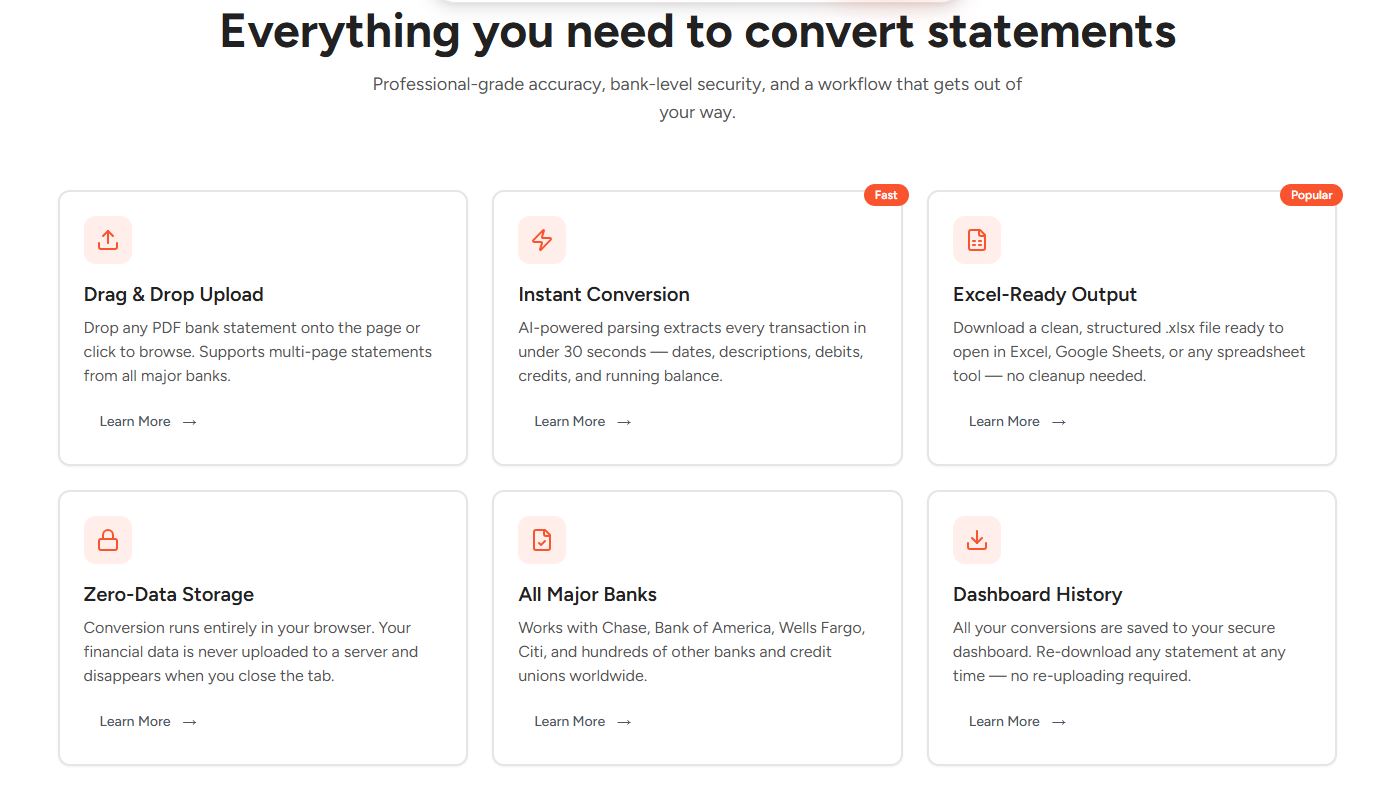Image resolution: width=1398 pixels, height=802 pixels.
Task: Click the checked document All Major Banks icon
Action: (542, 540)
